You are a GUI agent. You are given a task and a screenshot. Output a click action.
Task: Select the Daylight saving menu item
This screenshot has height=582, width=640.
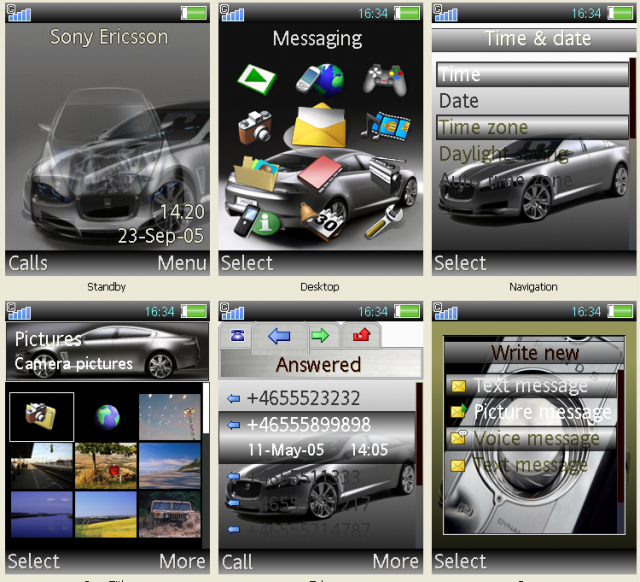532,154
